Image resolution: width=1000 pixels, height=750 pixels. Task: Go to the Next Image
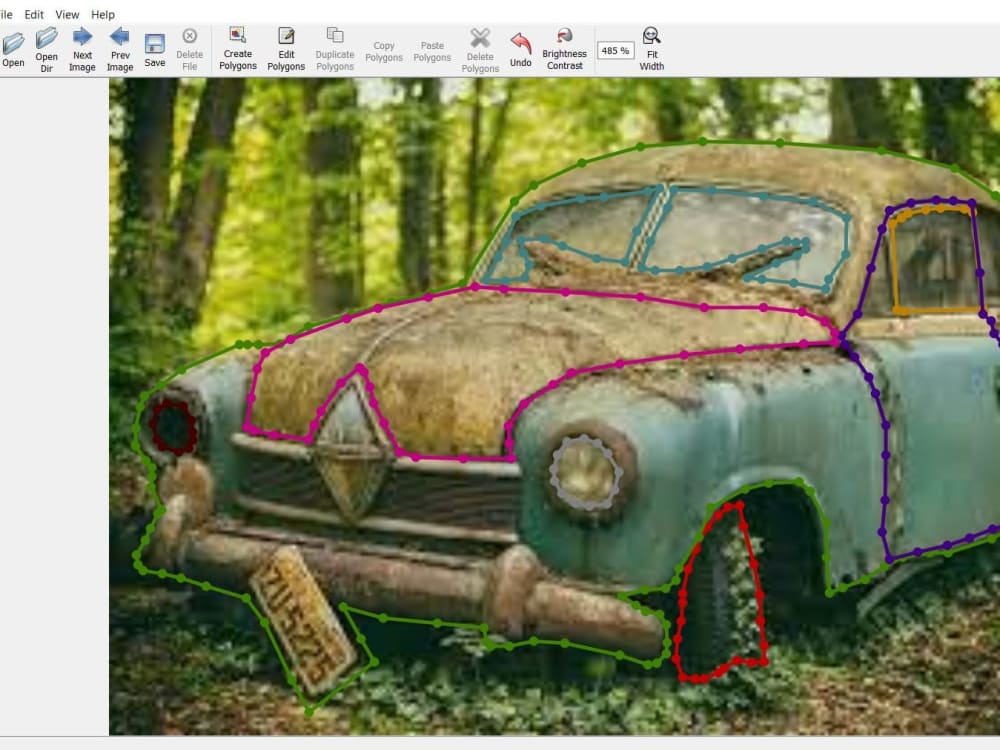tap(82, 50)
